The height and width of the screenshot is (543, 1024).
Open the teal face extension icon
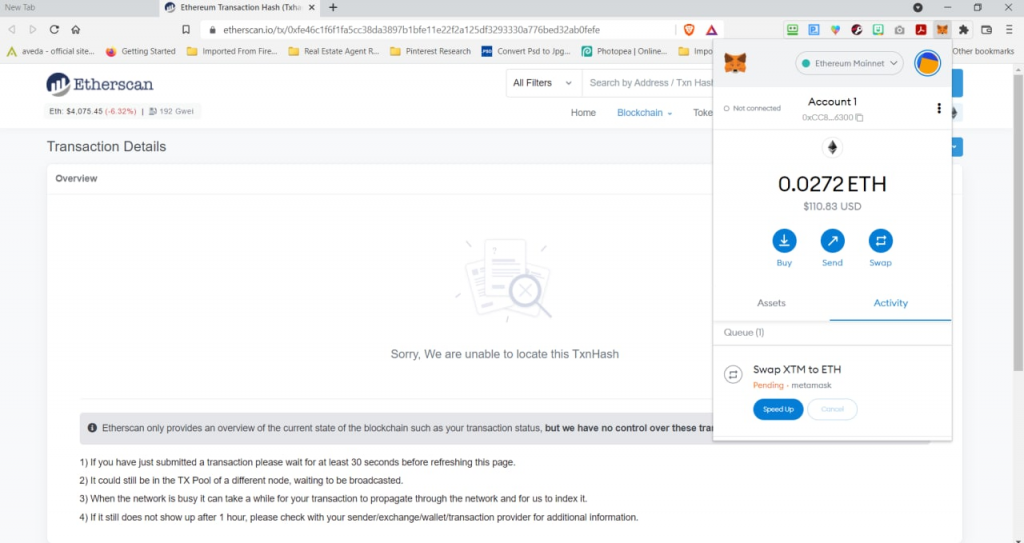[x=878, y=29]
